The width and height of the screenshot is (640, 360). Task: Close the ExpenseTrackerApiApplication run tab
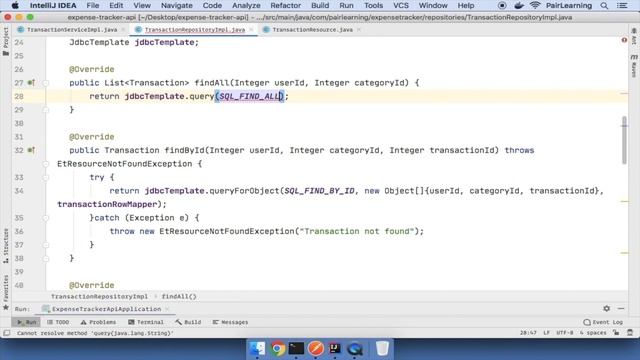167,309
